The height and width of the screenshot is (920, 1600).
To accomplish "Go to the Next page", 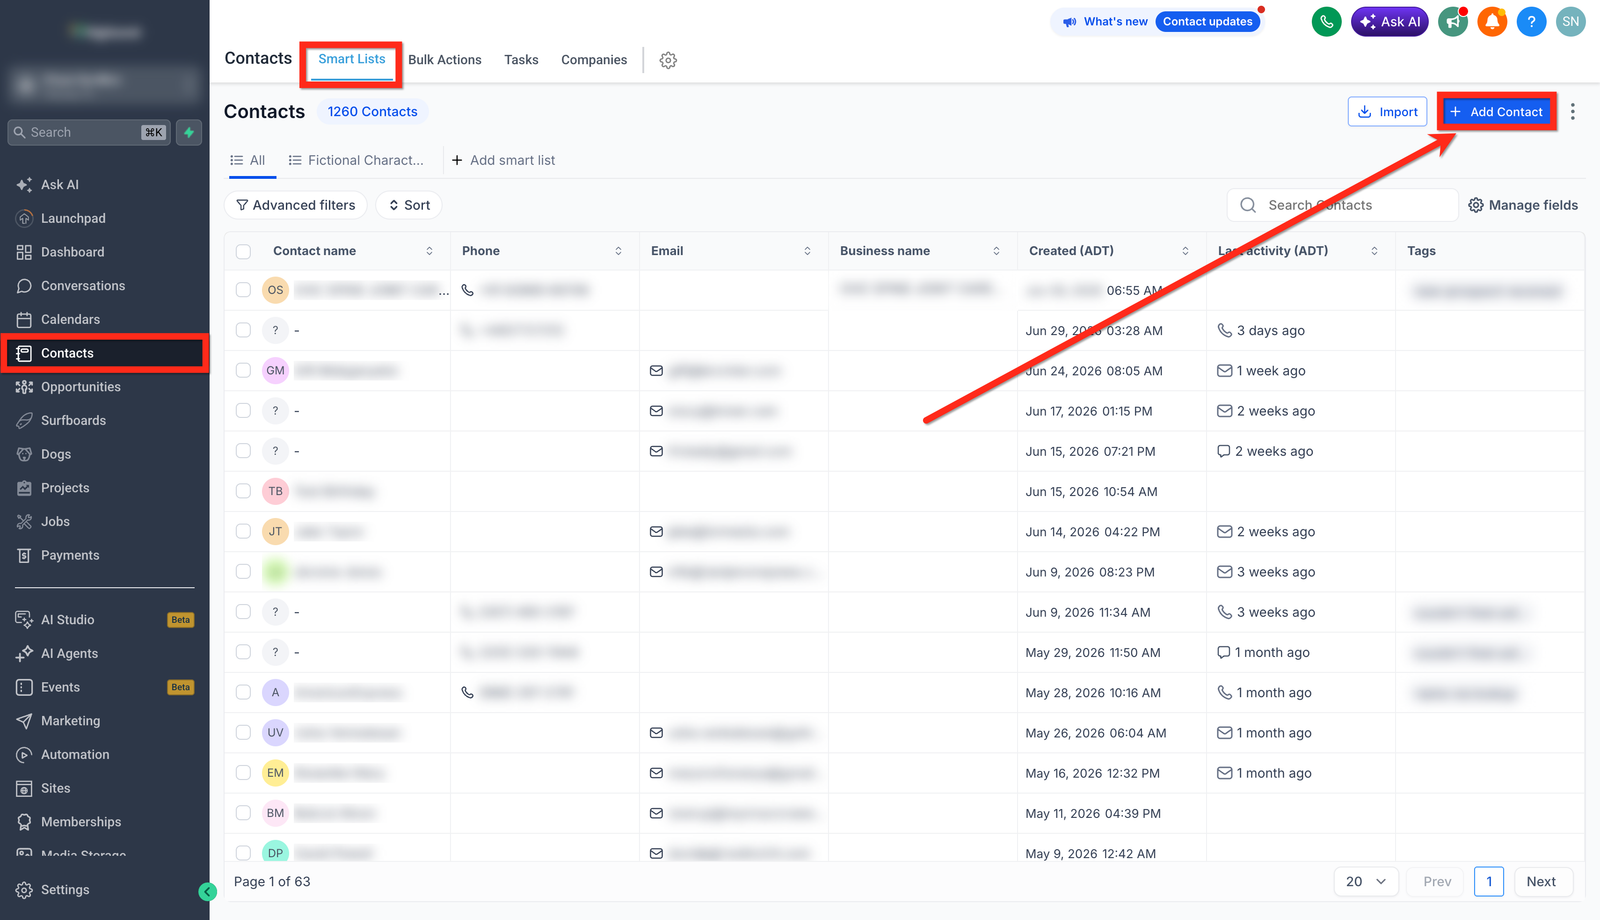I will pos(1541,882).
